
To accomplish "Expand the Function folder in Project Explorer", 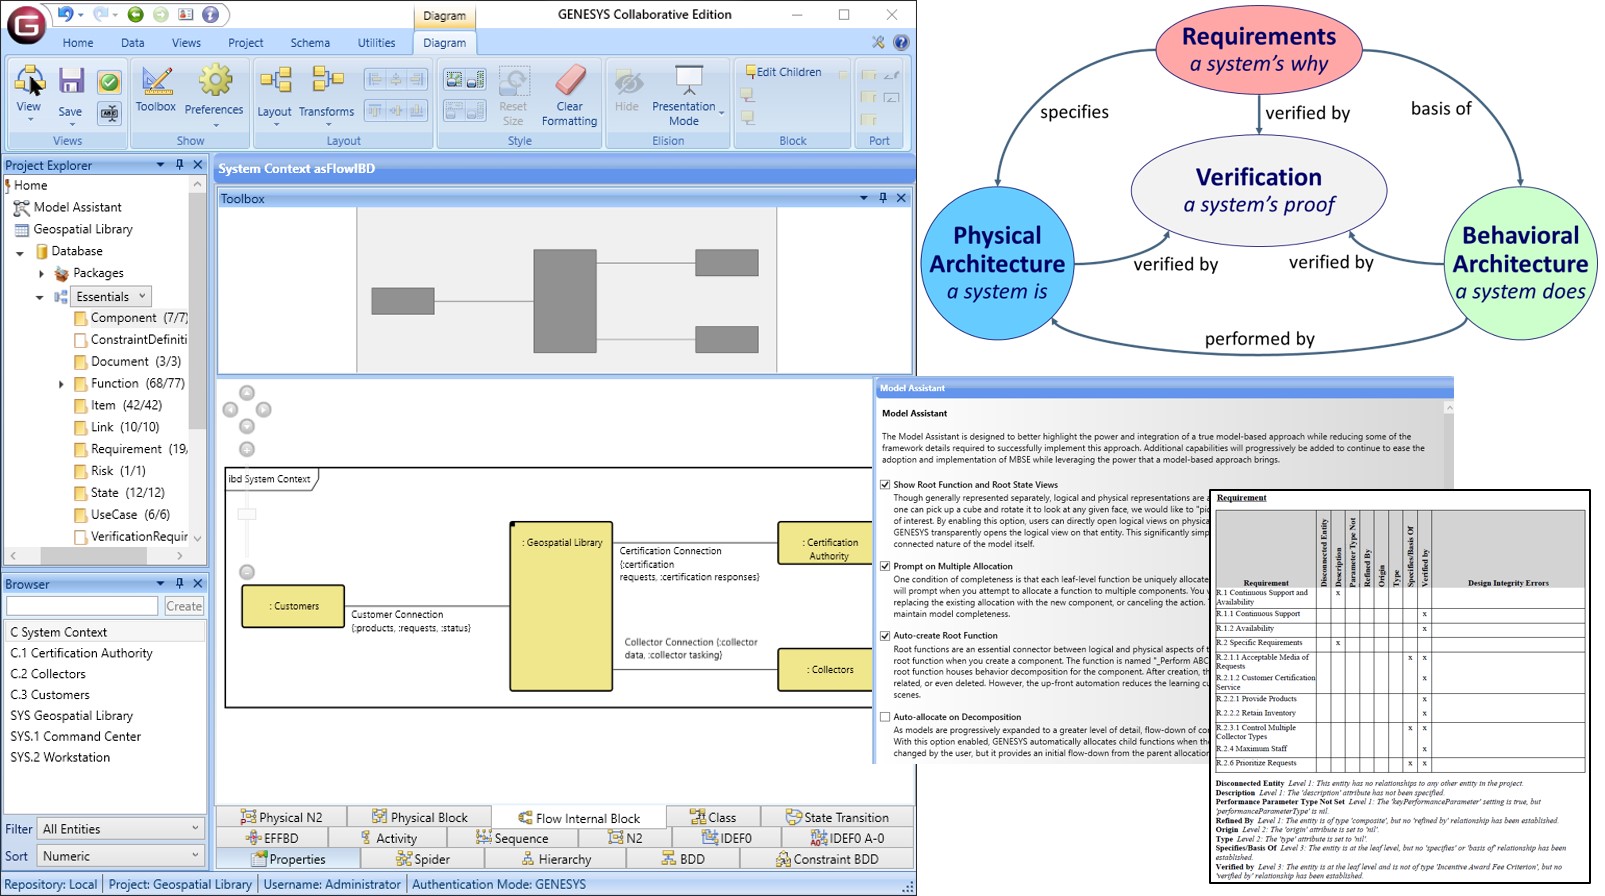I will (61, 384).
